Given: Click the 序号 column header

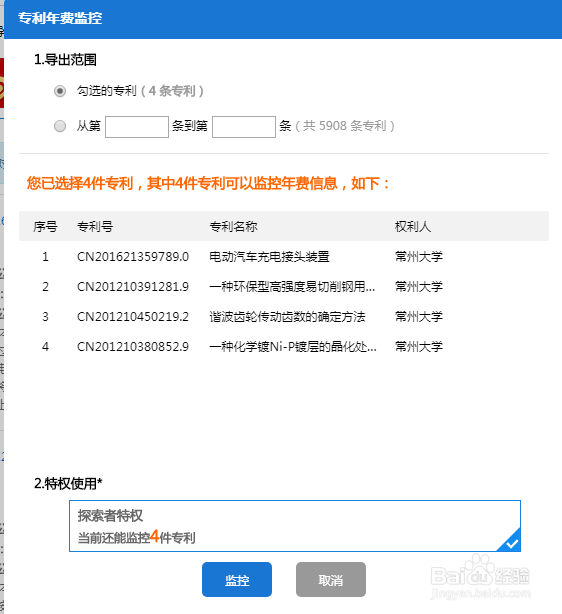Looking at the screenshot, I should point(45,226).
